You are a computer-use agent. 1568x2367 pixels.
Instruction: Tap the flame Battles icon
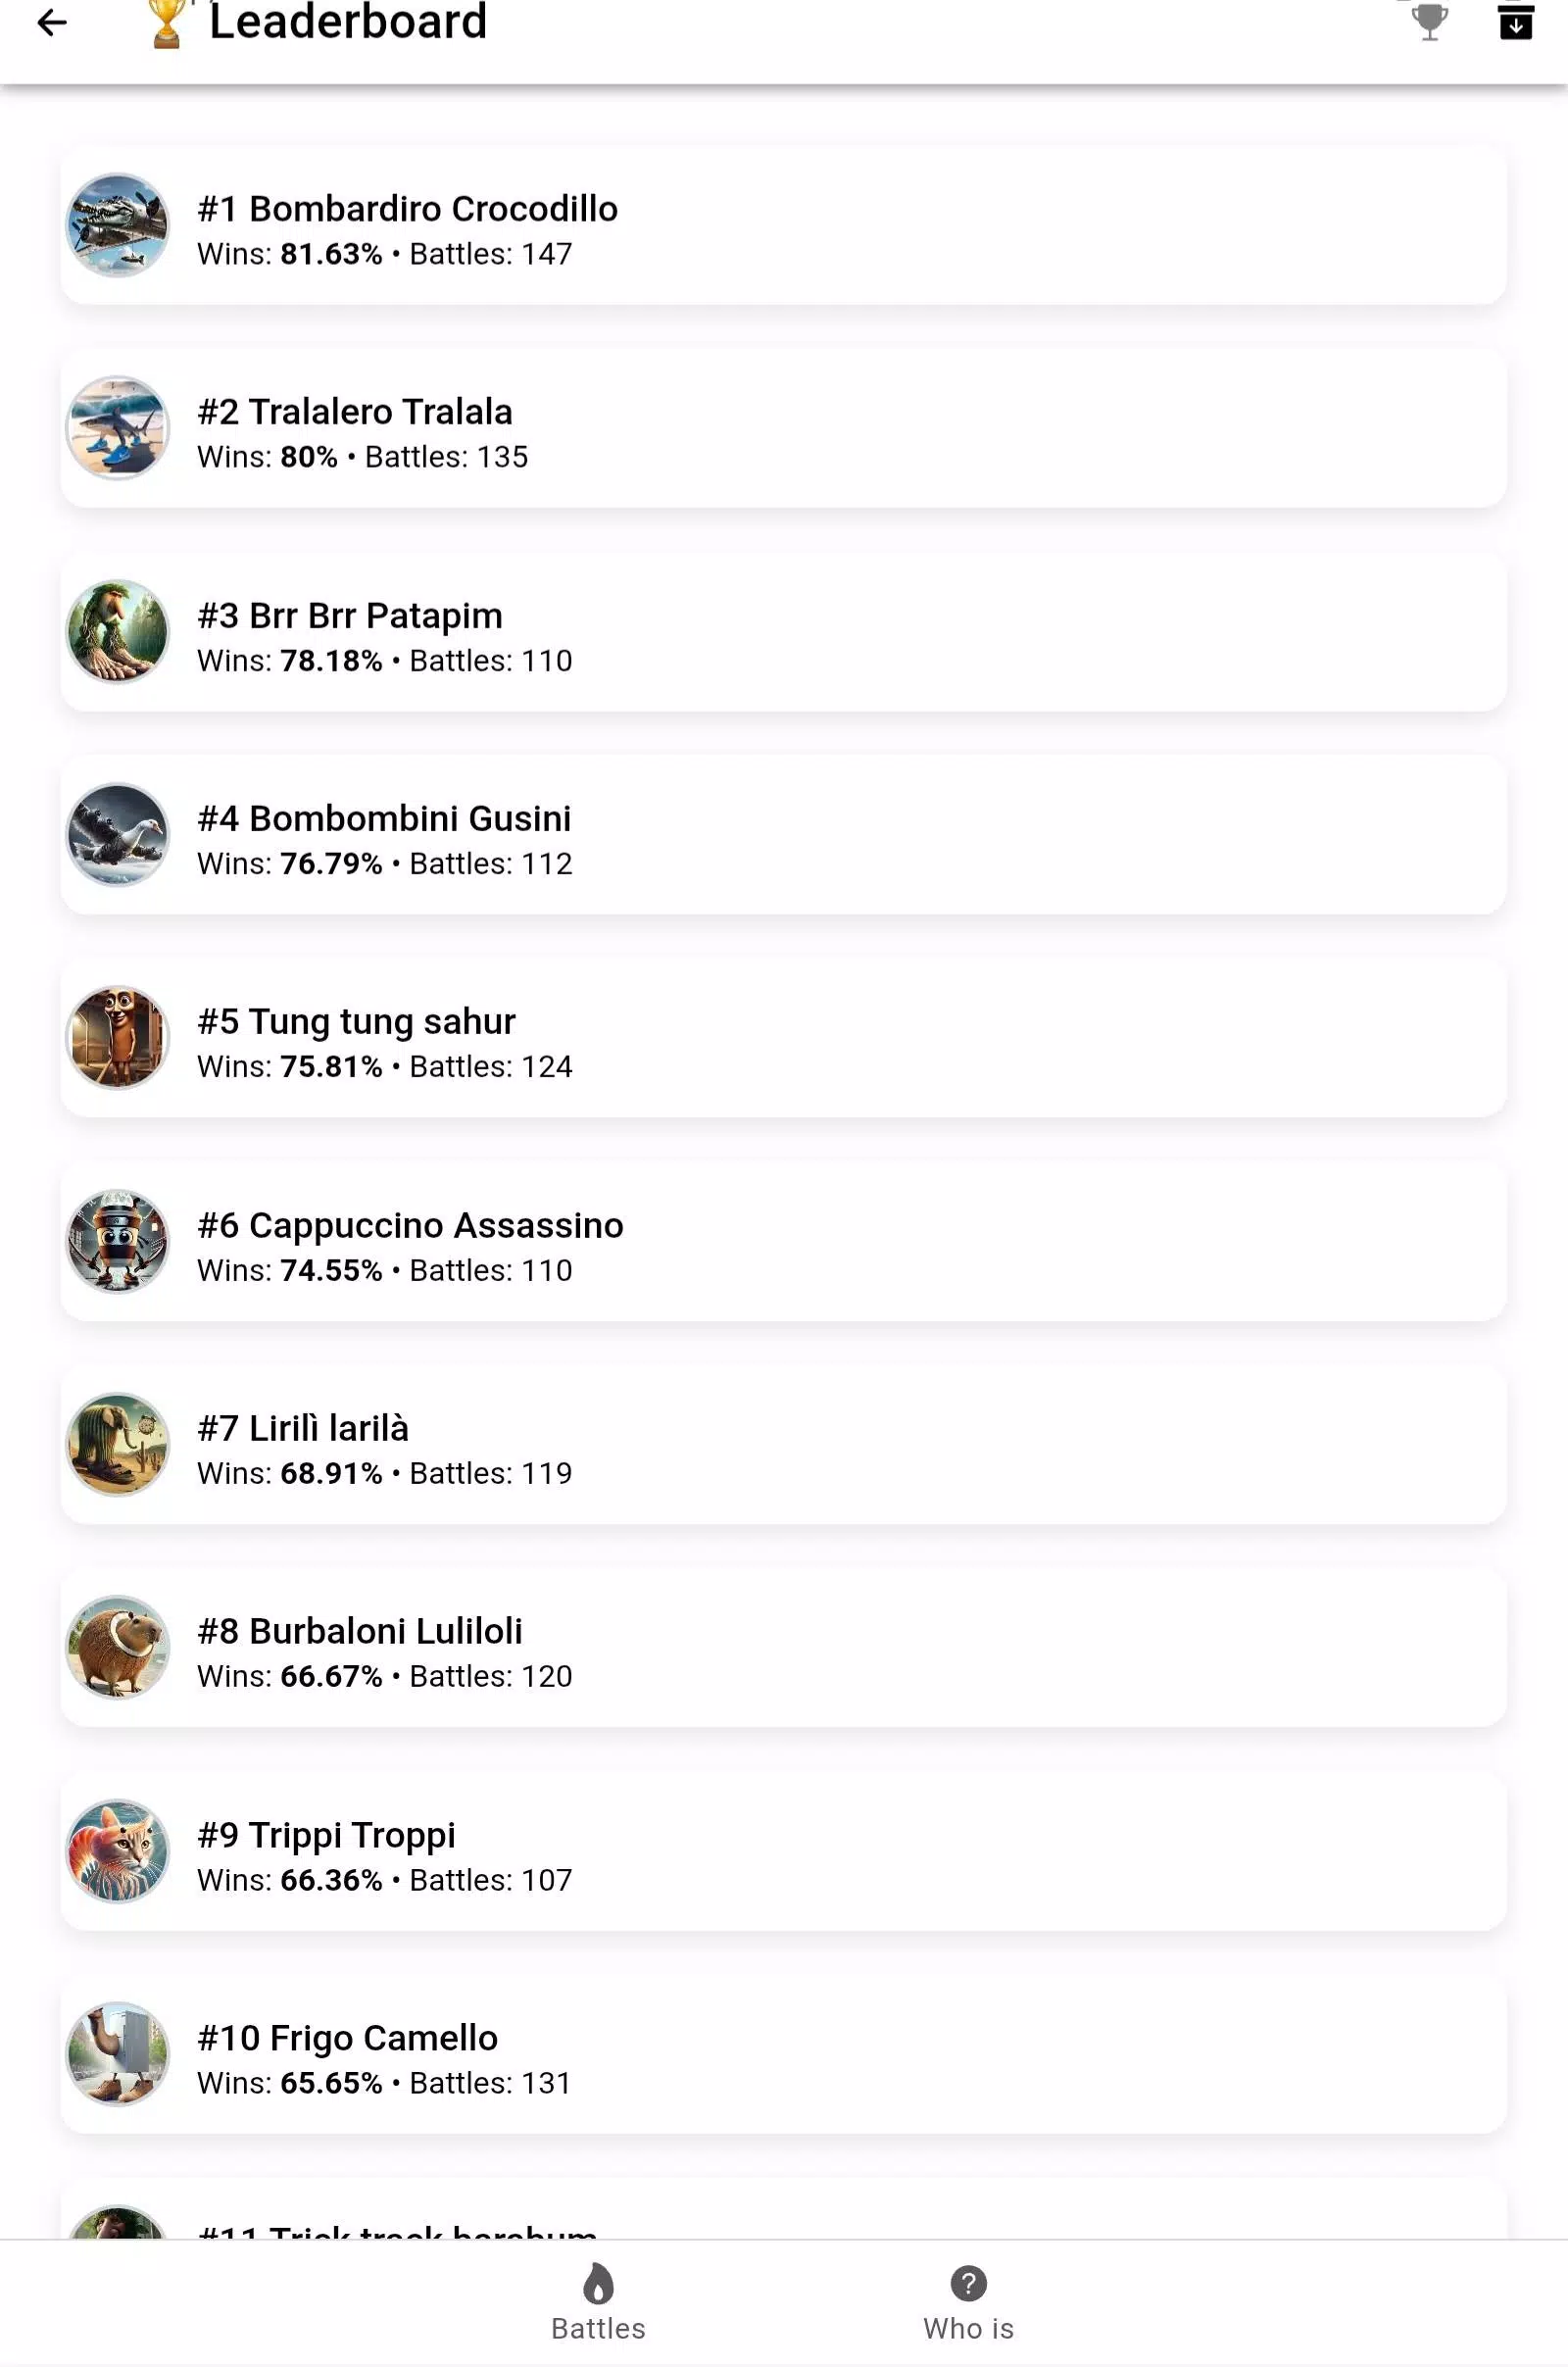(x=598, y=2283)
